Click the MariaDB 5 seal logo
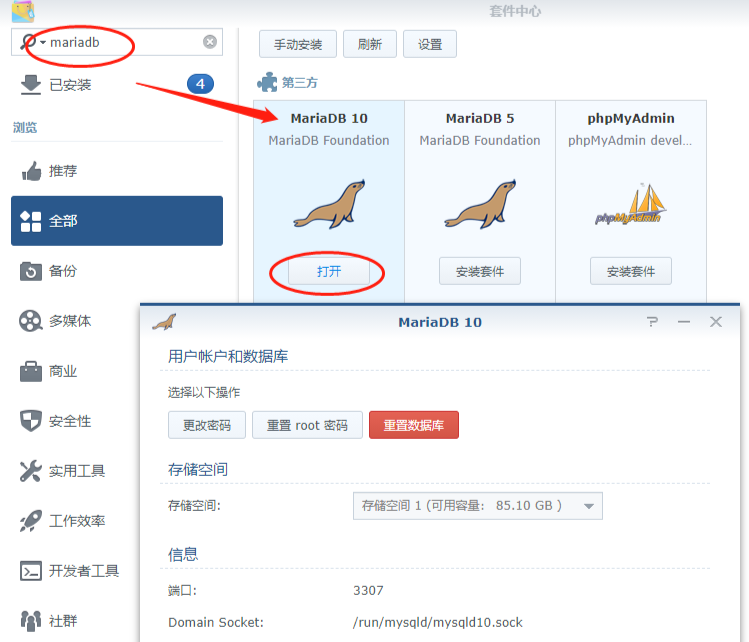Screen dimensions: 749x642 [x=480, y=204]
